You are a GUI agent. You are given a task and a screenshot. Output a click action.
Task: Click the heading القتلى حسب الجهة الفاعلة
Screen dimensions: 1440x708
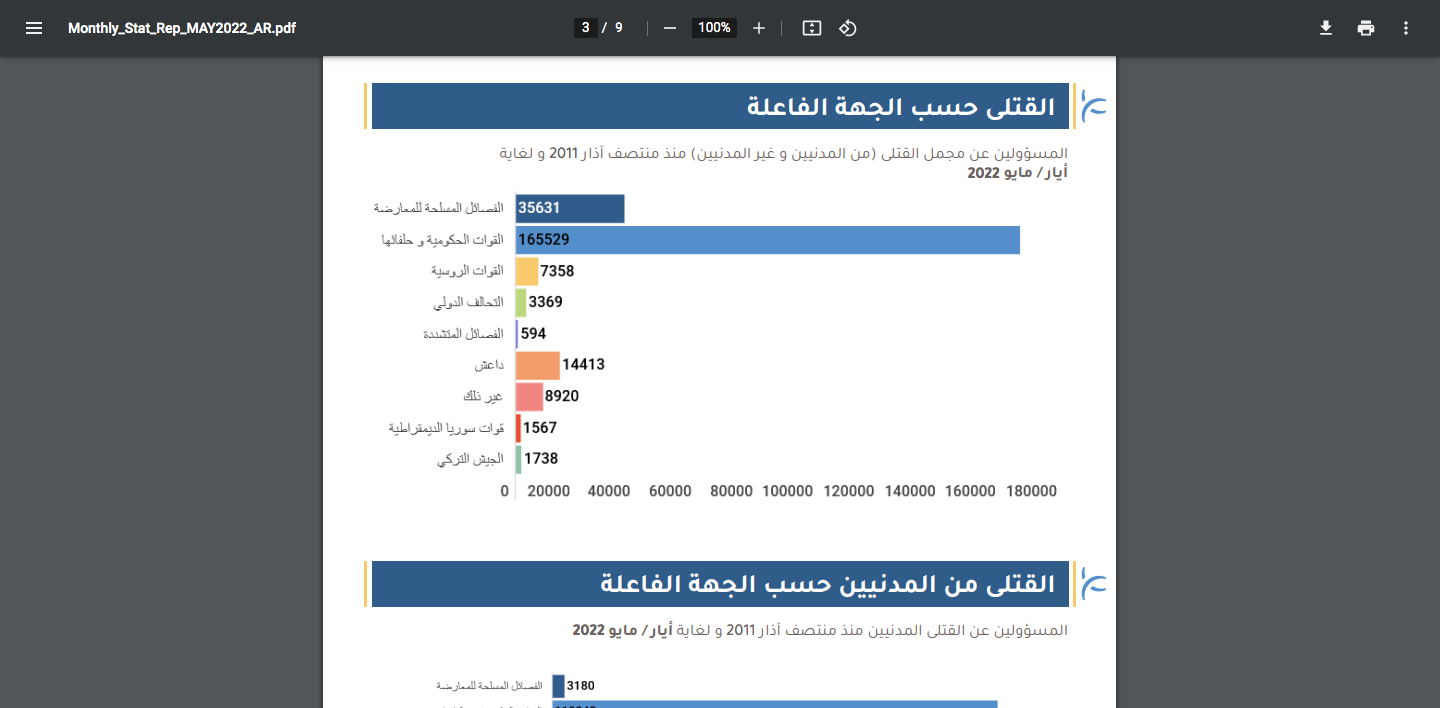point(901,107)
